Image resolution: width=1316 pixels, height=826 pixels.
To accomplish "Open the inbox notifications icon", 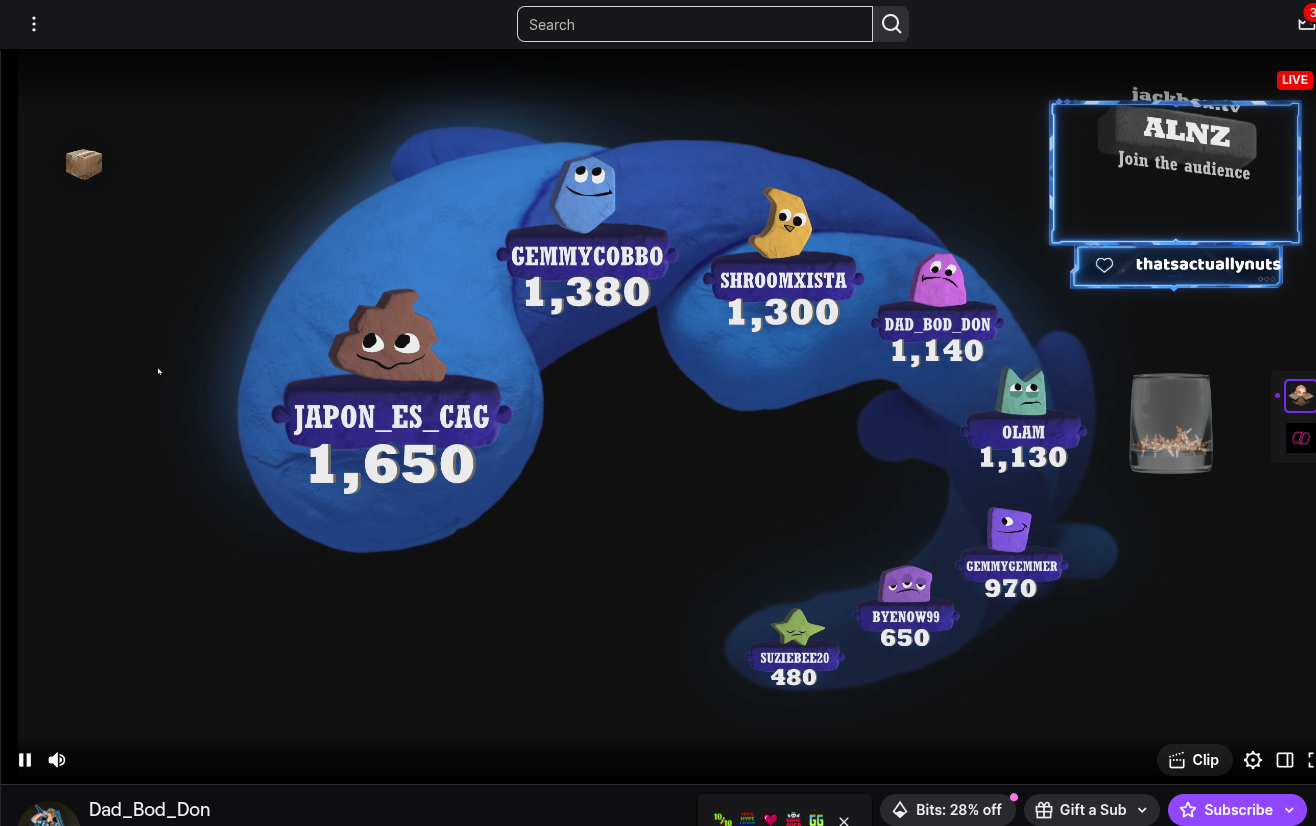I will pos(1305,23).
